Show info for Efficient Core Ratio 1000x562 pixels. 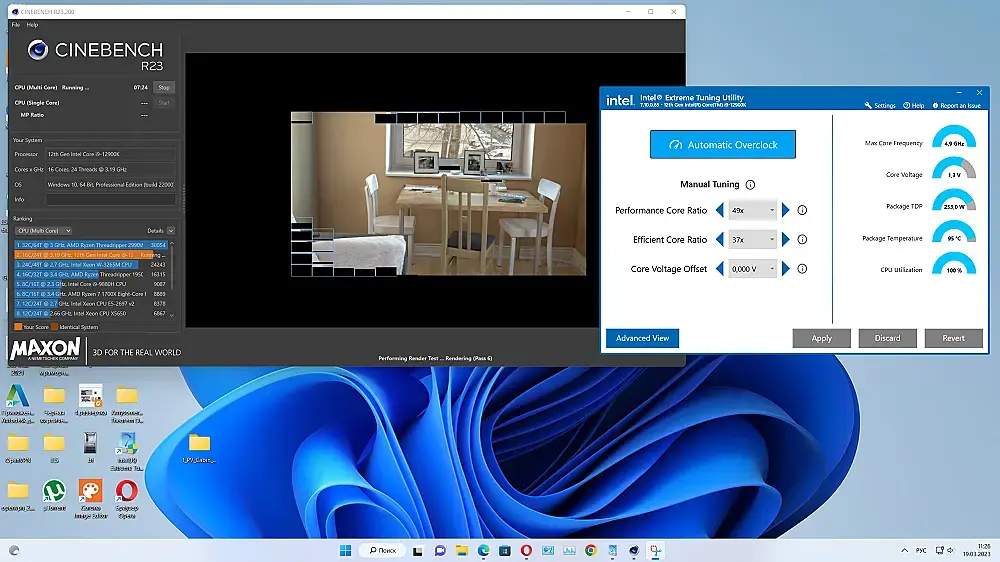[x=802, y=239]
